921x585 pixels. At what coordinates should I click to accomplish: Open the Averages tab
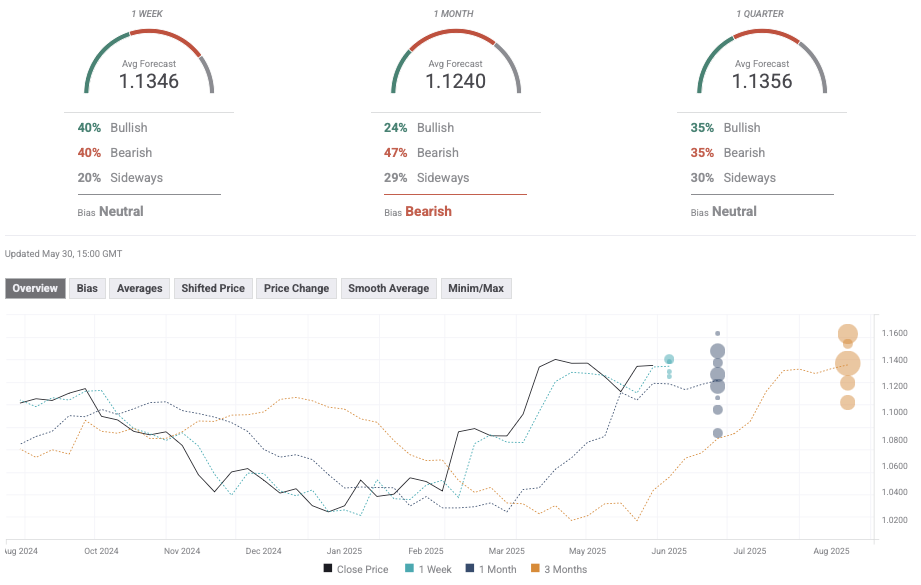139,288
